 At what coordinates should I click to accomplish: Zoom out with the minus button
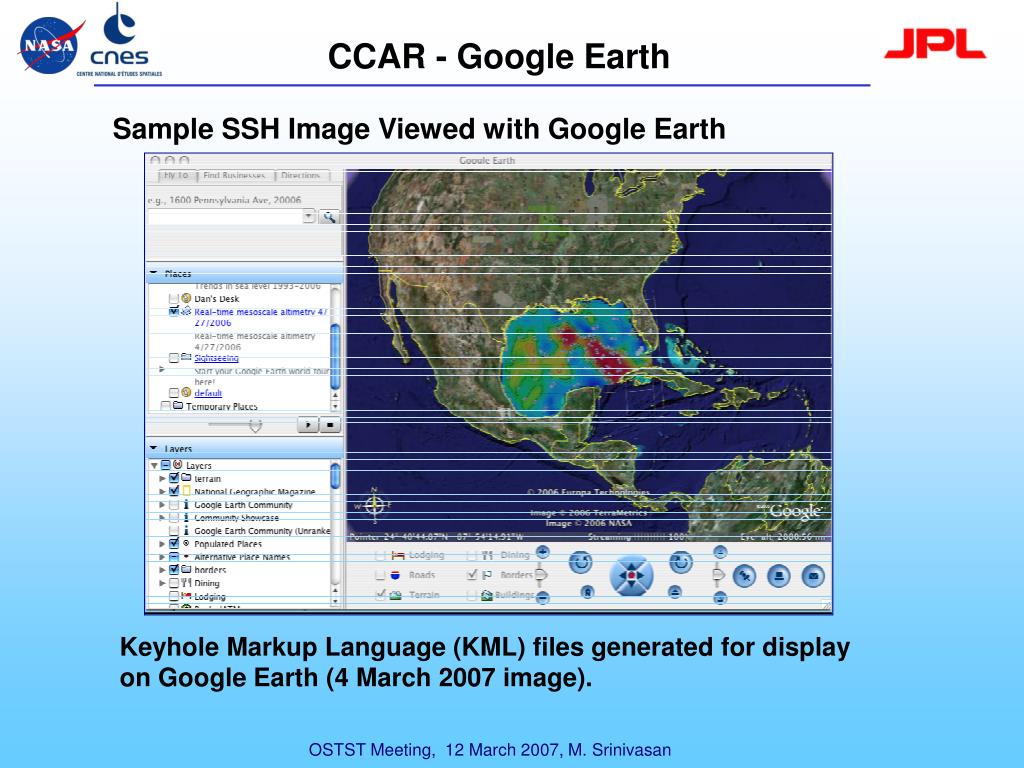[x=543, y=597]
